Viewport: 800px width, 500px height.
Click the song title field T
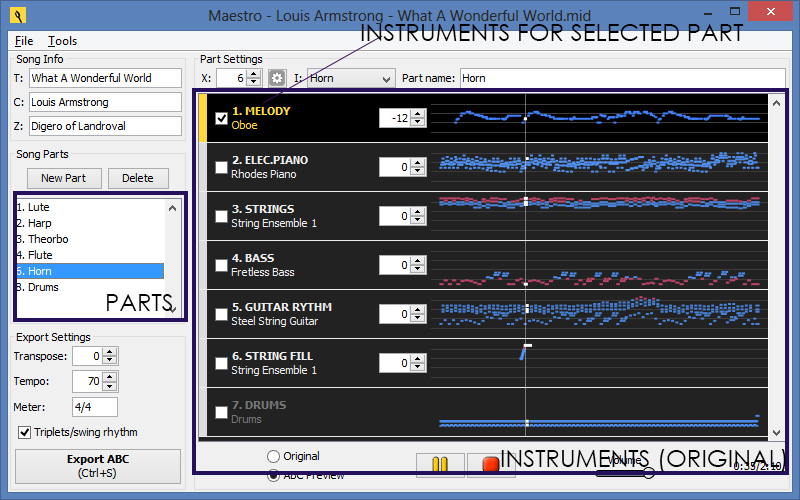point(105,78)
